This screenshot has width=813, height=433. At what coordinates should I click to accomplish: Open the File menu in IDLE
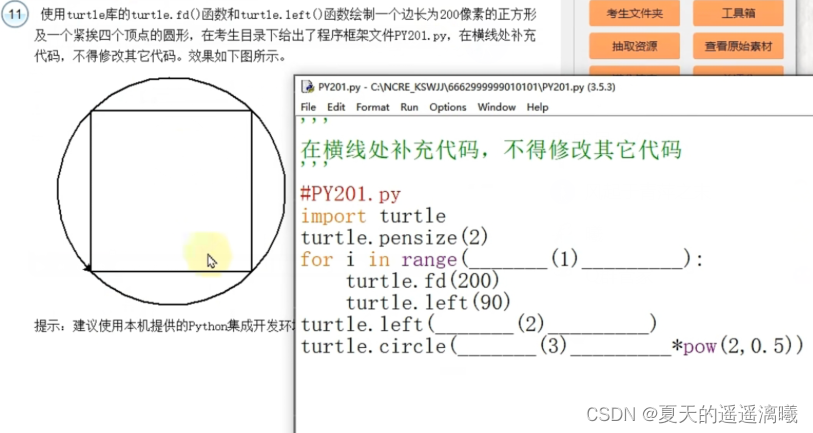[x=308, y=107]
